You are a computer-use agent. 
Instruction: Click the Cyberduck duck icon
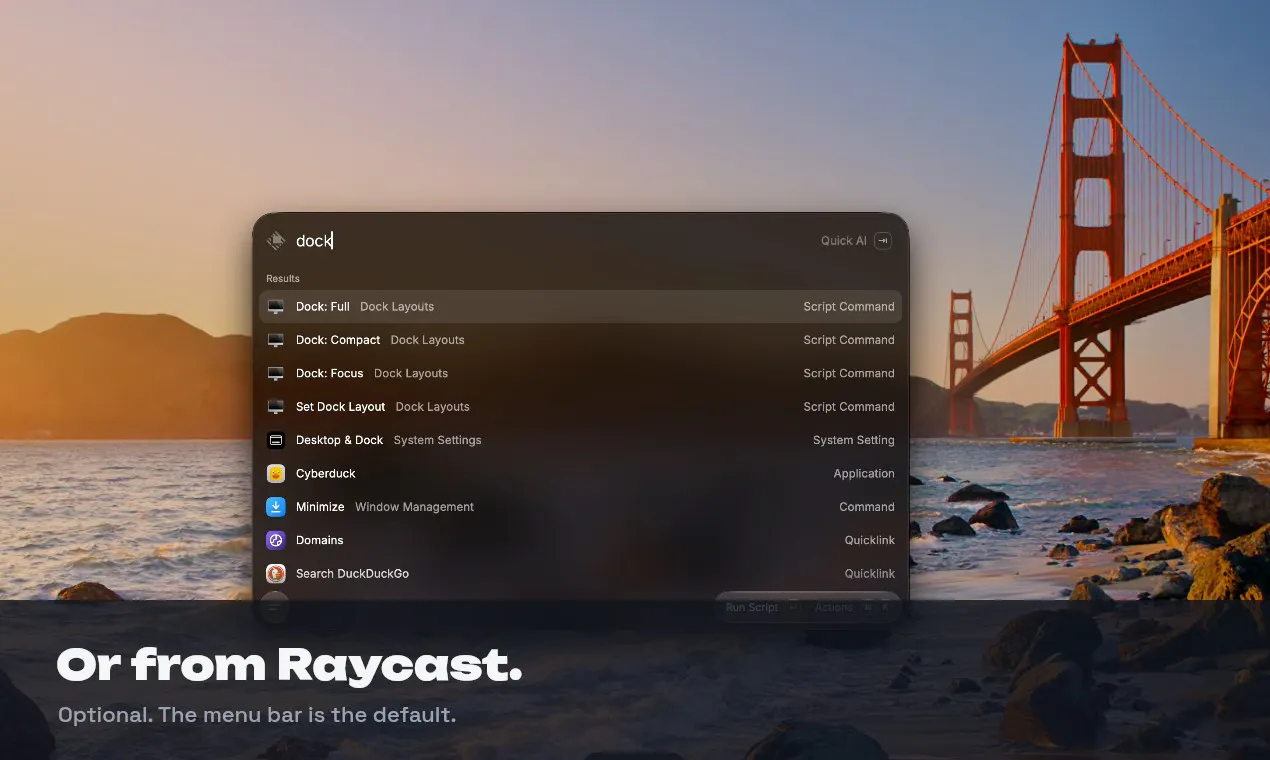pos(276,473)
